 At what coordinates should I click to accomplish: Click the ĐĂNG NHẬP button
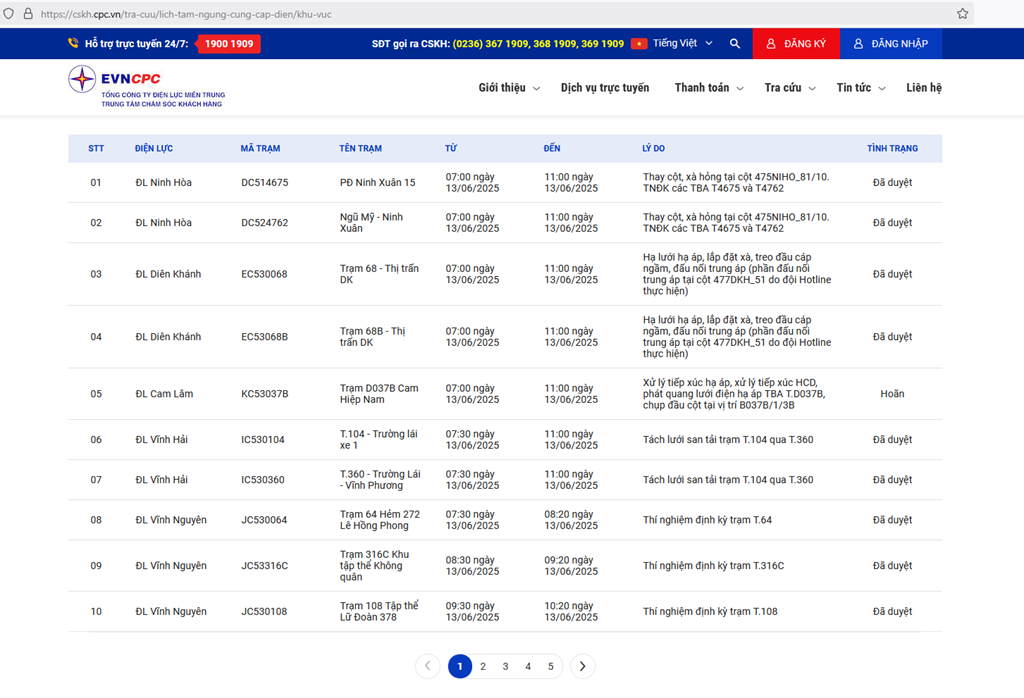(891, 44)
